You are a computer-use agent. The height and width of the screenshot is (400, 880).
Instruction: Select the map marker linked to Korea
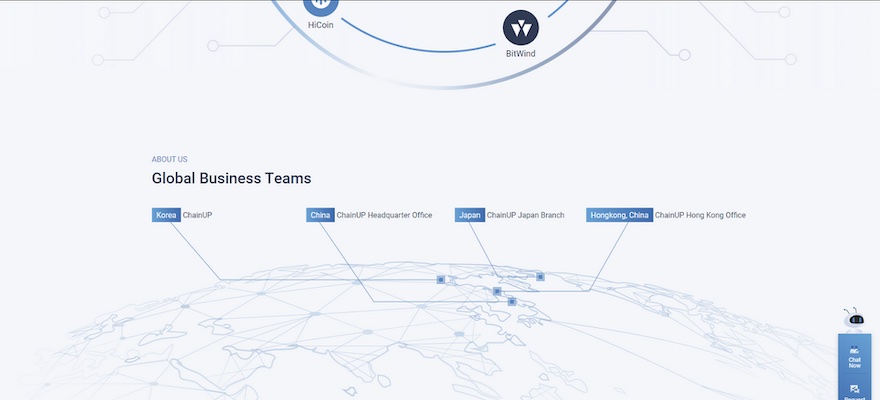[x=440, y=280]
